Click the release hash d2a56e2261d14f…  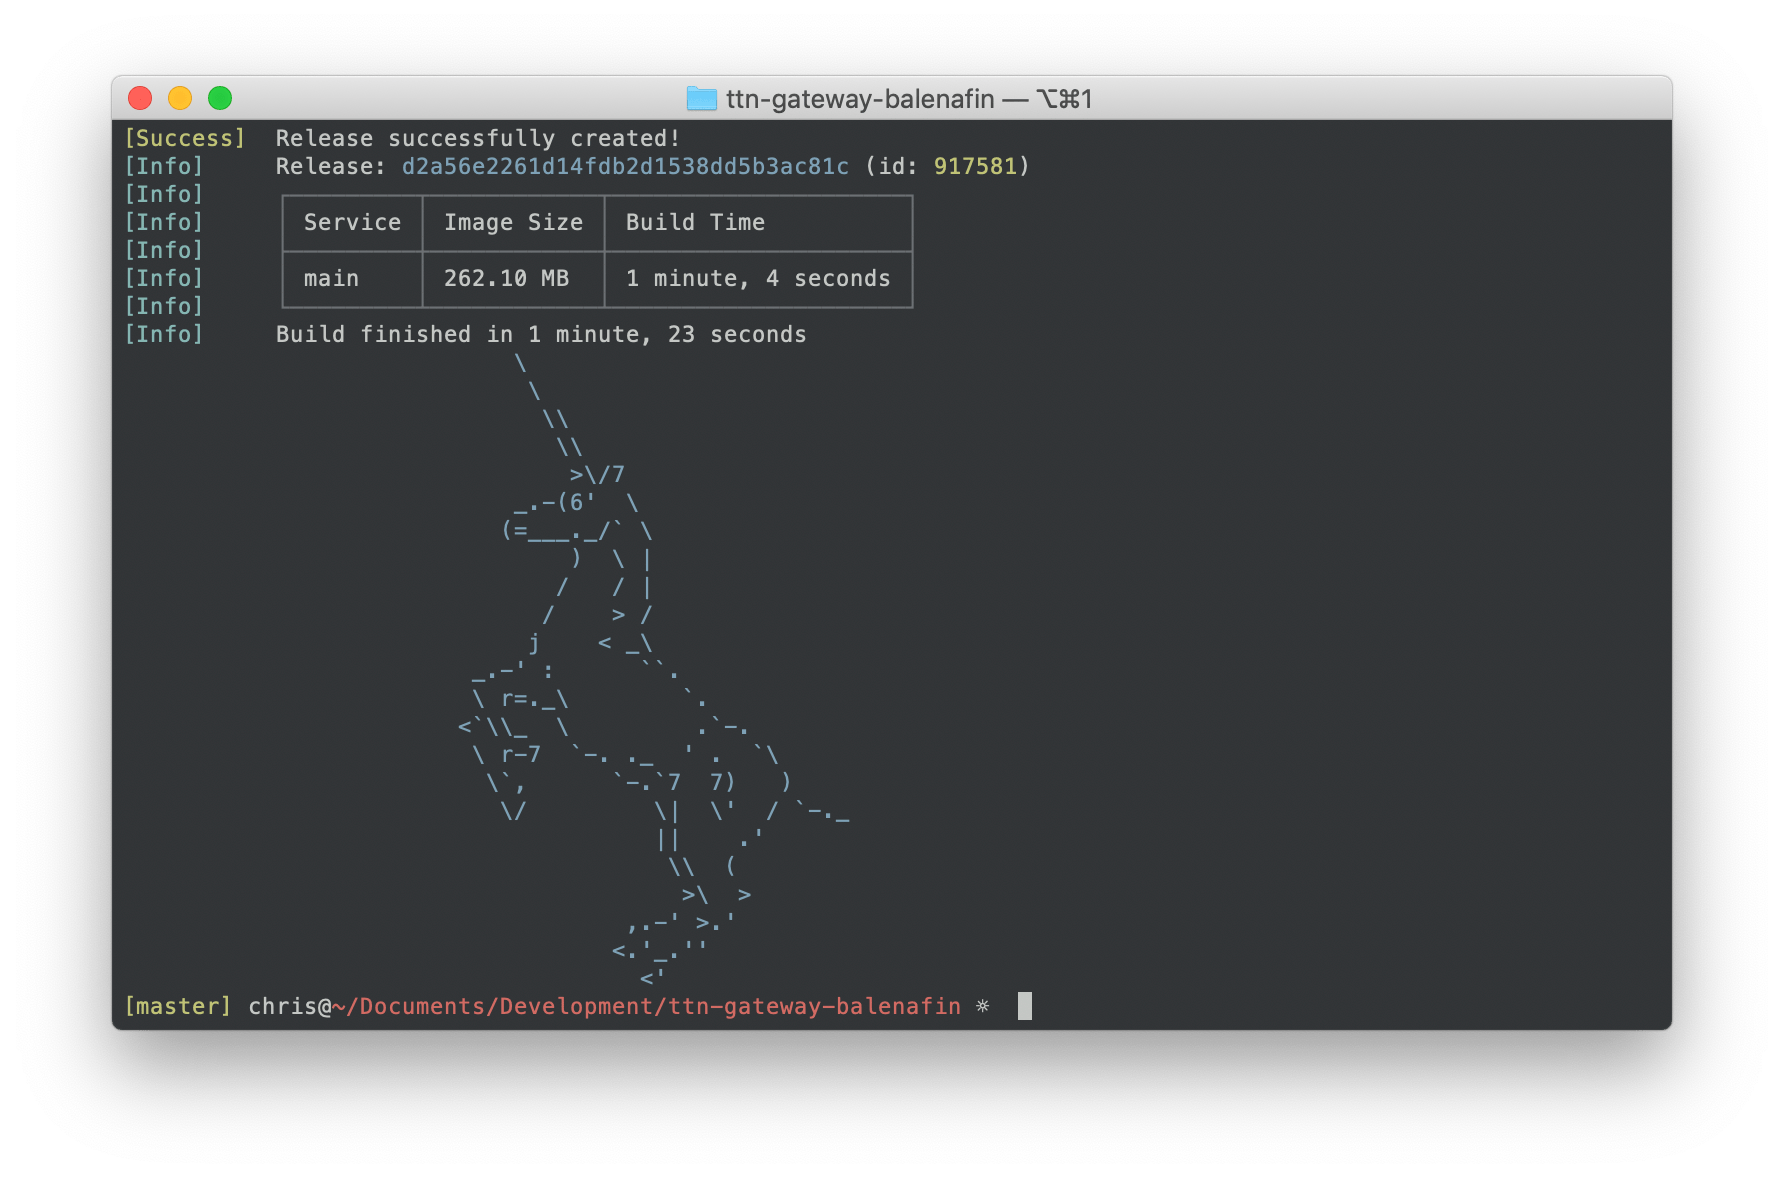625,166
